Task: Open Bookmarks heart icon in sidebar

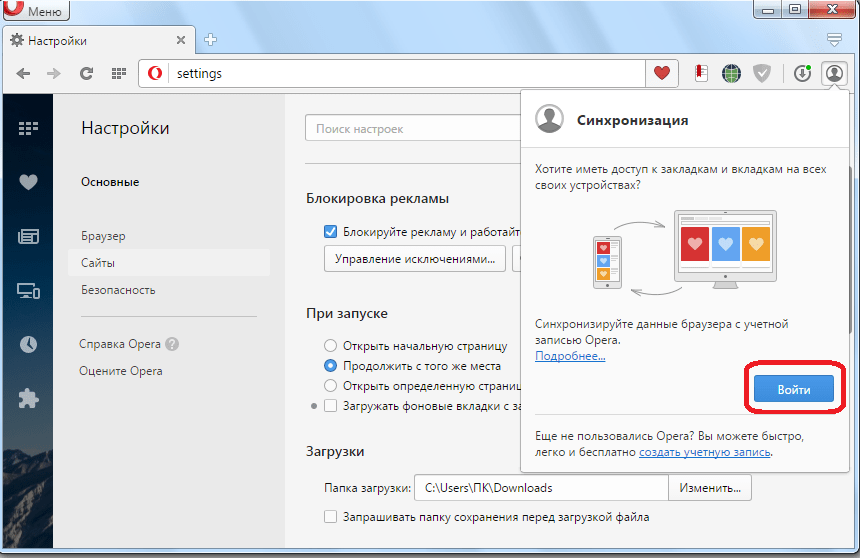Action: click(x=28, y=182)
